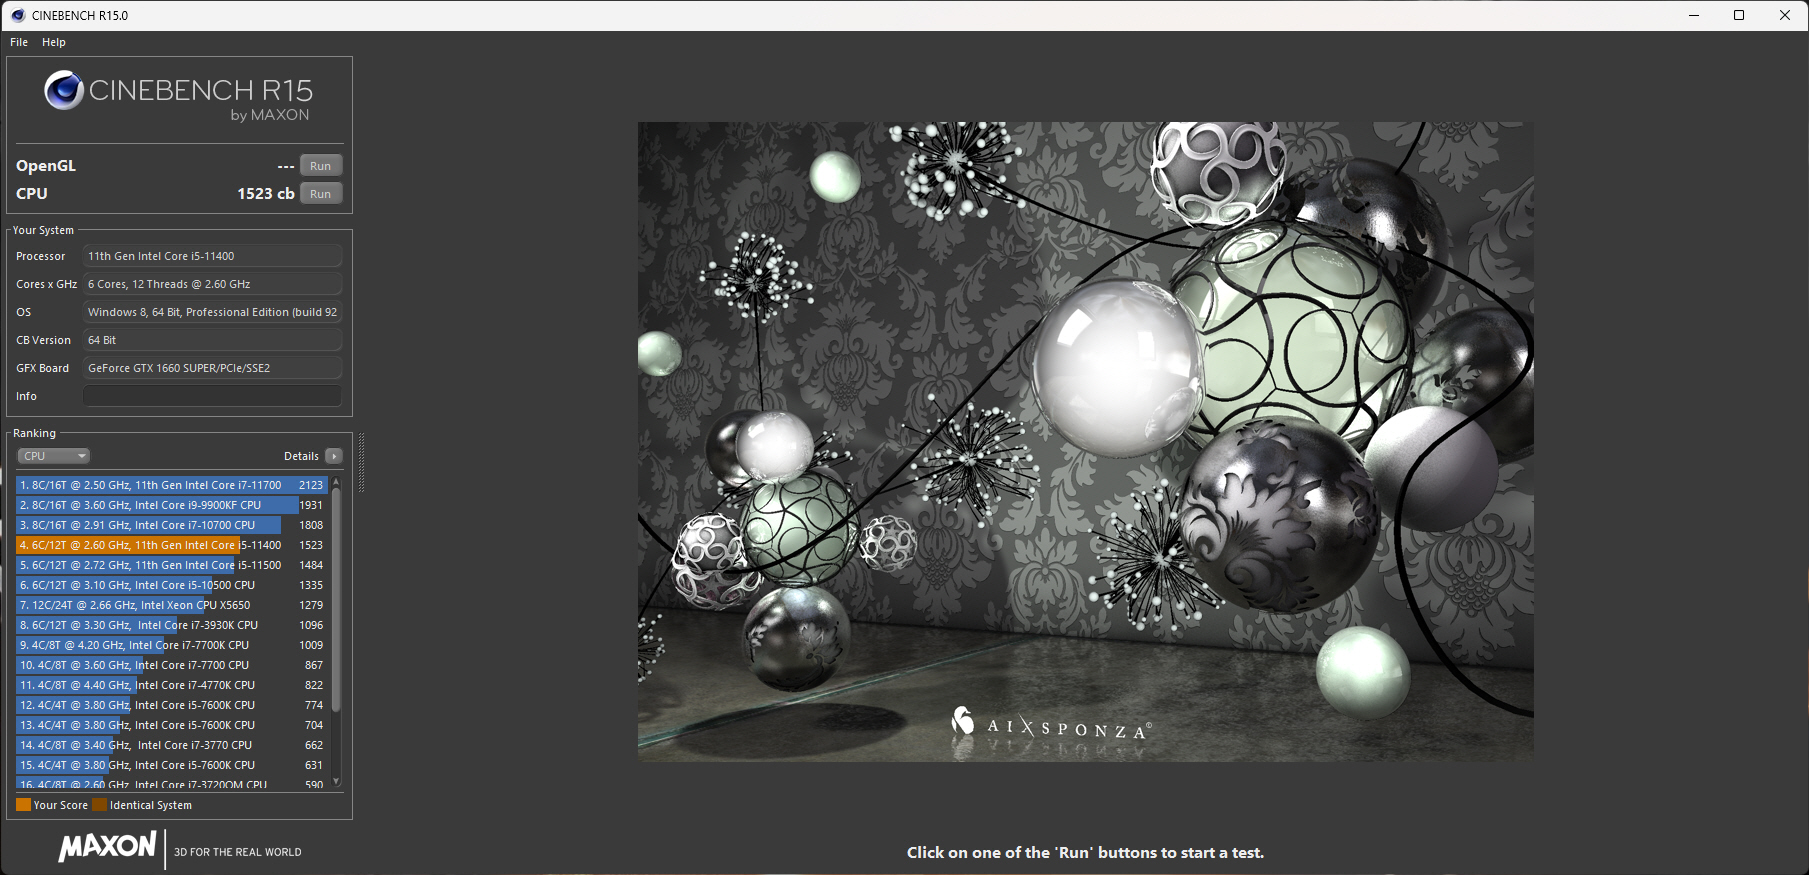Click the ranking list scroll-up arrow
Image resolution: width=1809 pixels, height=875 pixels.
[336, 483]
